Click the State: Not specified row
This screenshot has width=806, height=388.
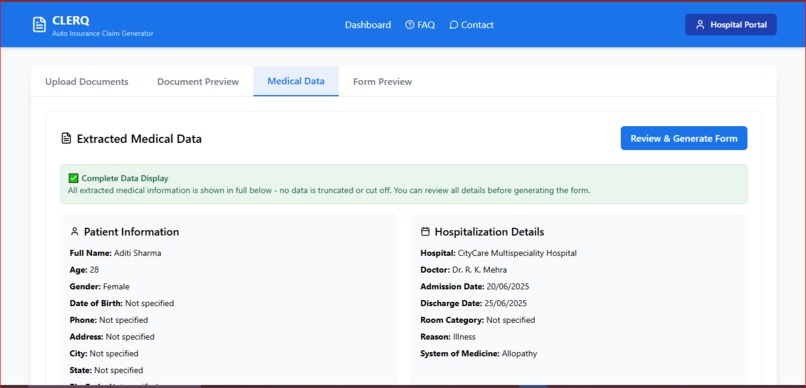click(106, 370)
